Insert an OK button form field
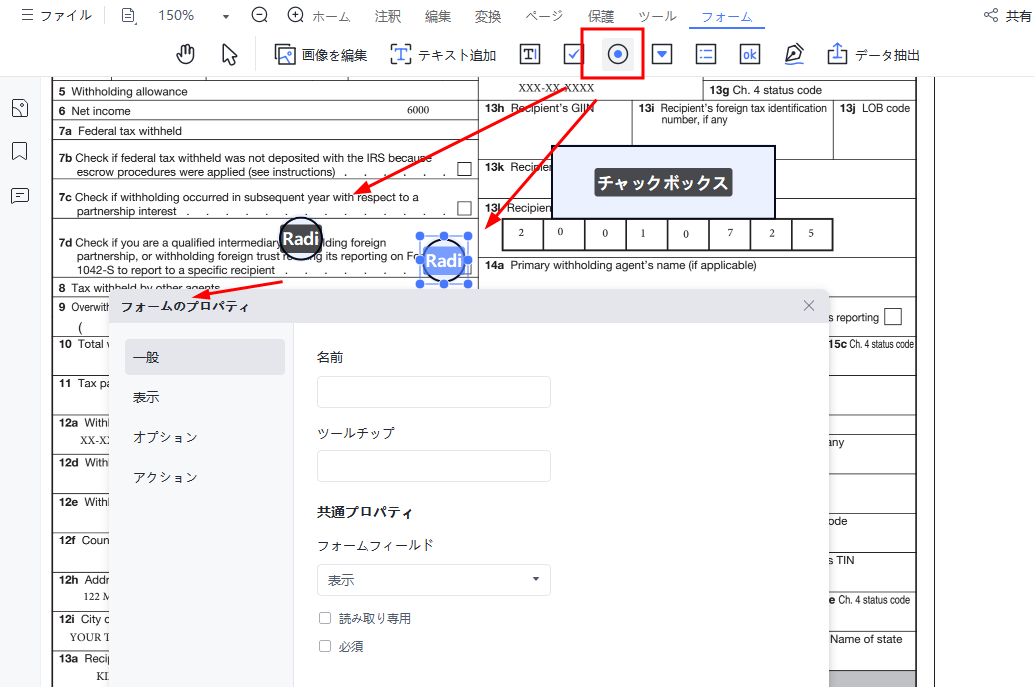 pos(749,55)
